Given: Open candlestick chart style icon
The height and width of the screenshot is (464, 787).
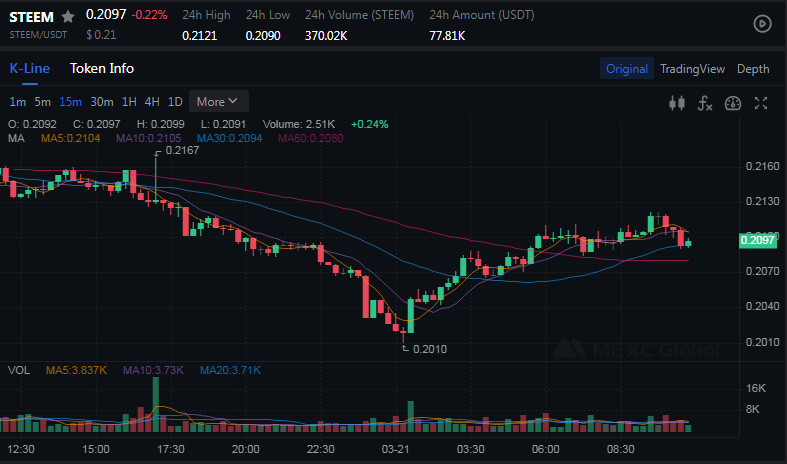Looking at the screenshot, I should [x=677, y=102].
